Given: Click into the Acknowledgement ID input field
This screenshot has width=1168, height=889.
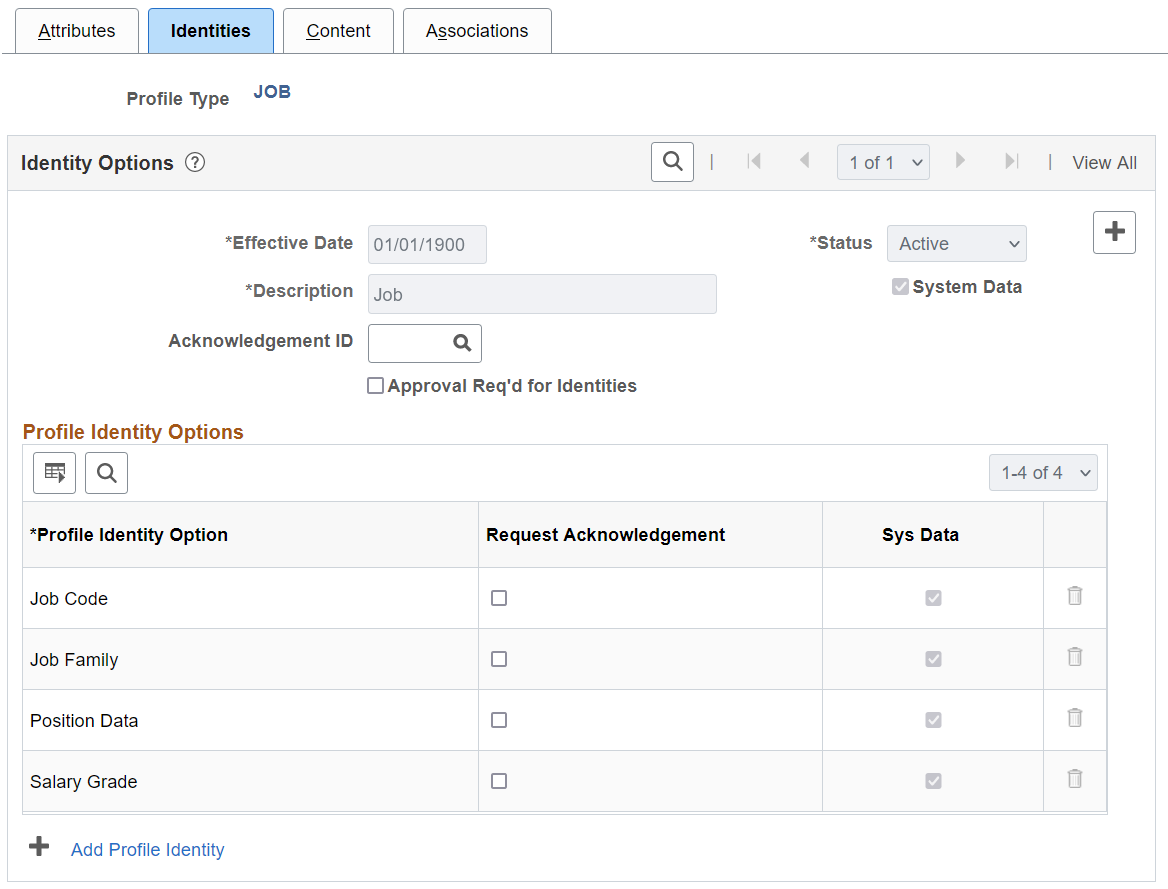Looking at the screenshot, I should [408, 343].
